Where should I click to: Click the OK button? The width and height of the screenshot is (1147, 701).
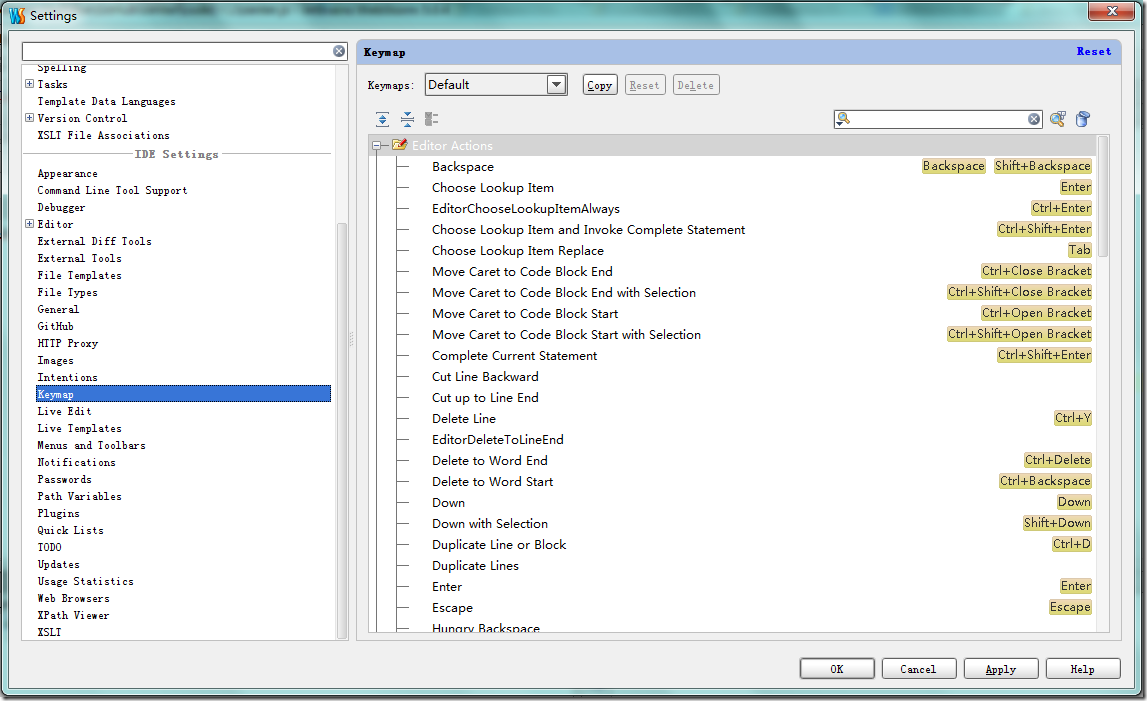(x=837, y=669)
